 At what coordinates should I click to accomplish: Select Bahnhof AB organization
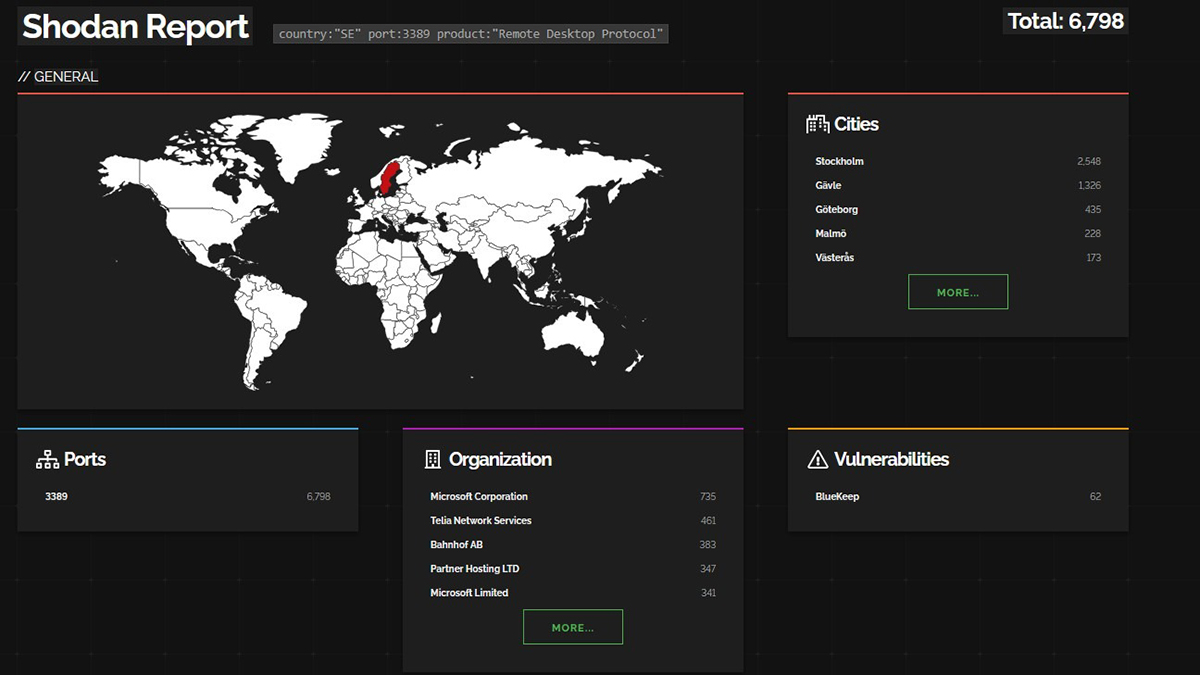(456, 544)
